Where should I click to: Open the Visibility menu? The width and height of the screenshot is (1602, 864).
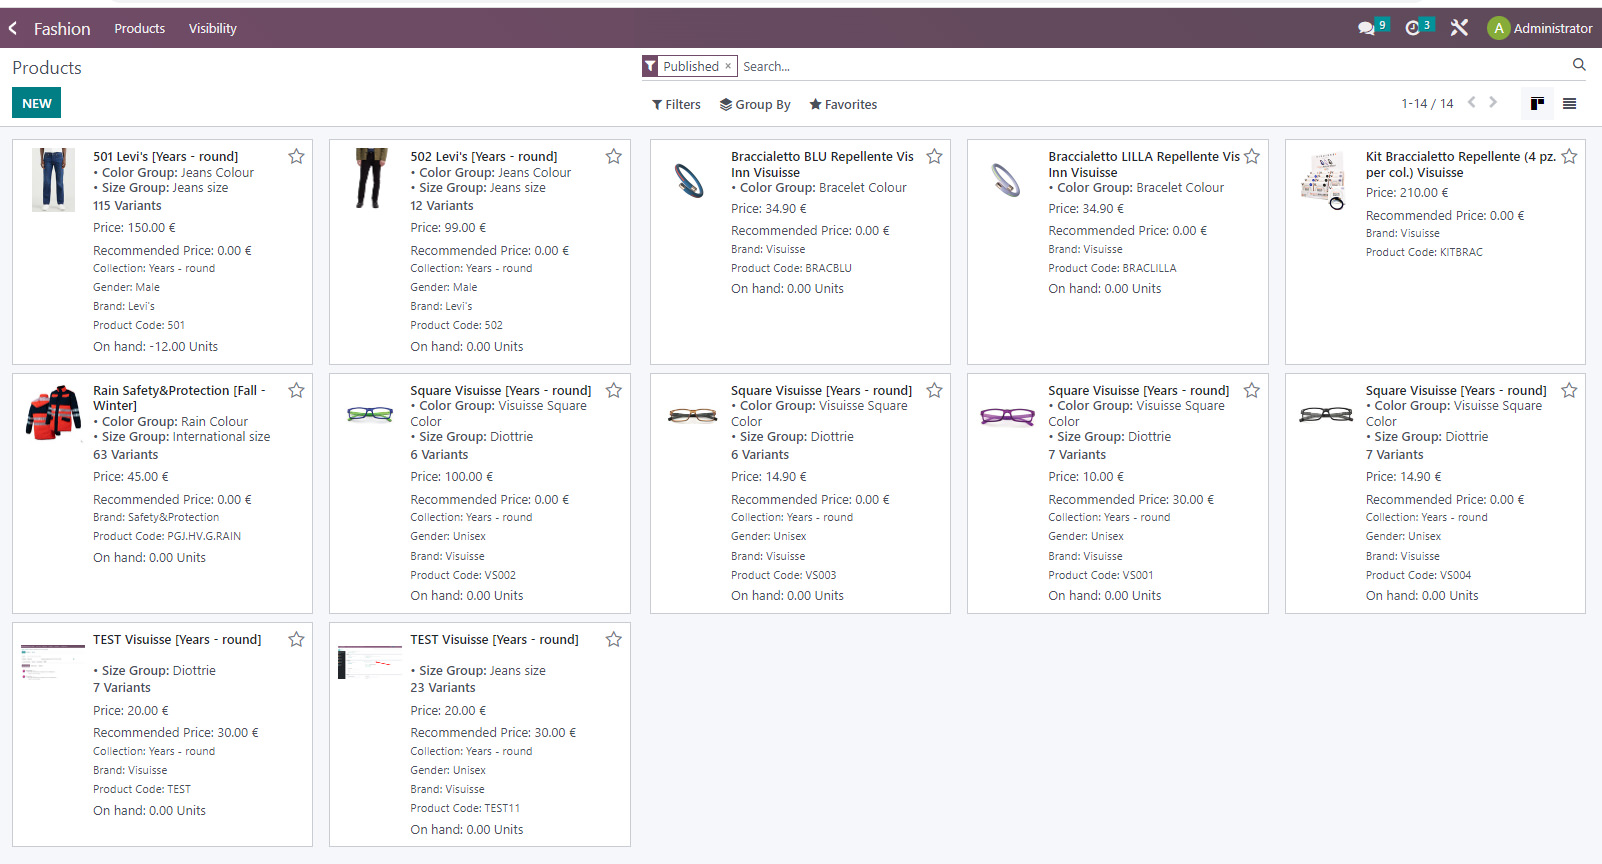point(212,29)
